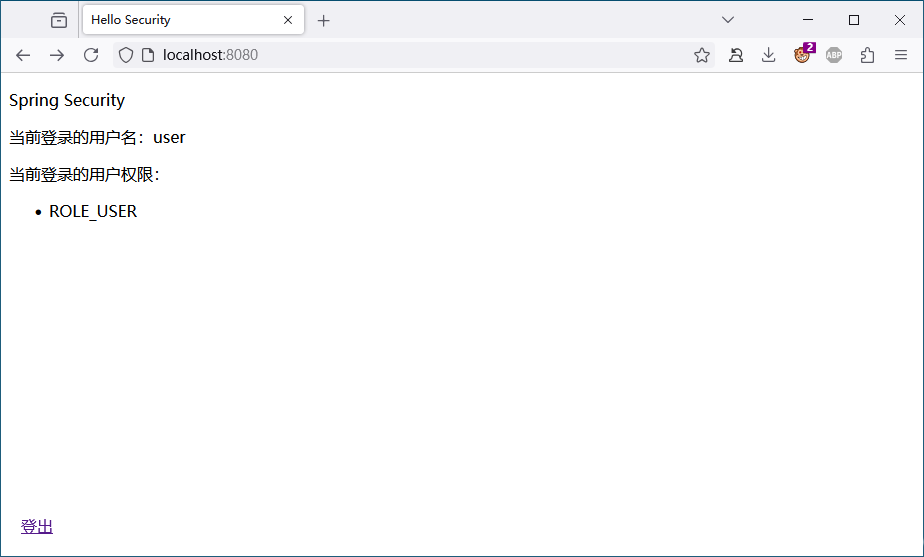Click the localhost:8080 address bar
The width and height of the screenshot is (924, 557).
pos(412,55)
